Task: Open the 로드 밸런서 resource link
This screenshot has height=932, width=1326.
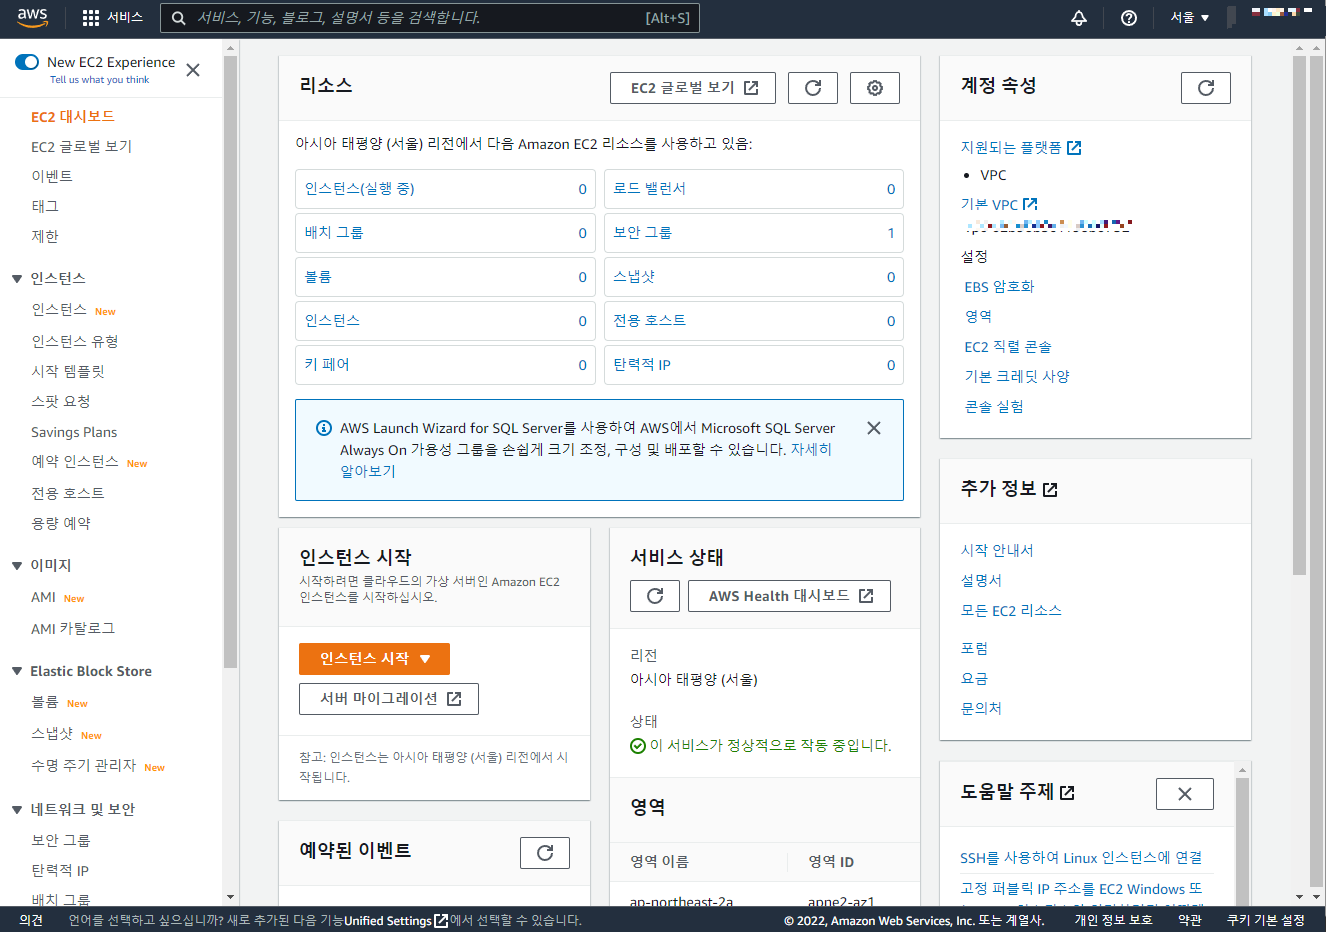Action: click(x=650, y=189)
